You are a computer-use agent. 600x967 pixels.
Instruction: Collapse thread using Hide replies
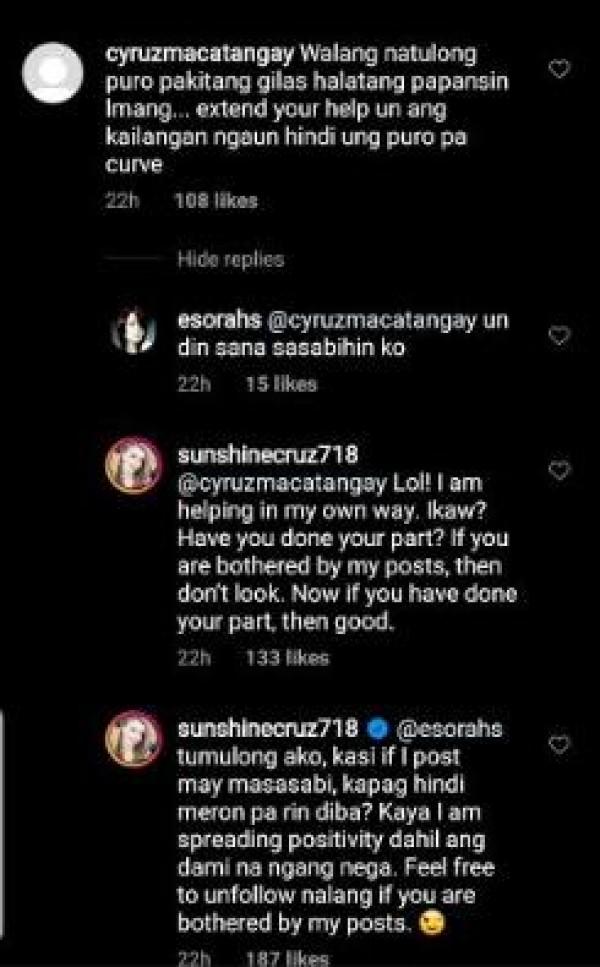[x=230, y=259]
